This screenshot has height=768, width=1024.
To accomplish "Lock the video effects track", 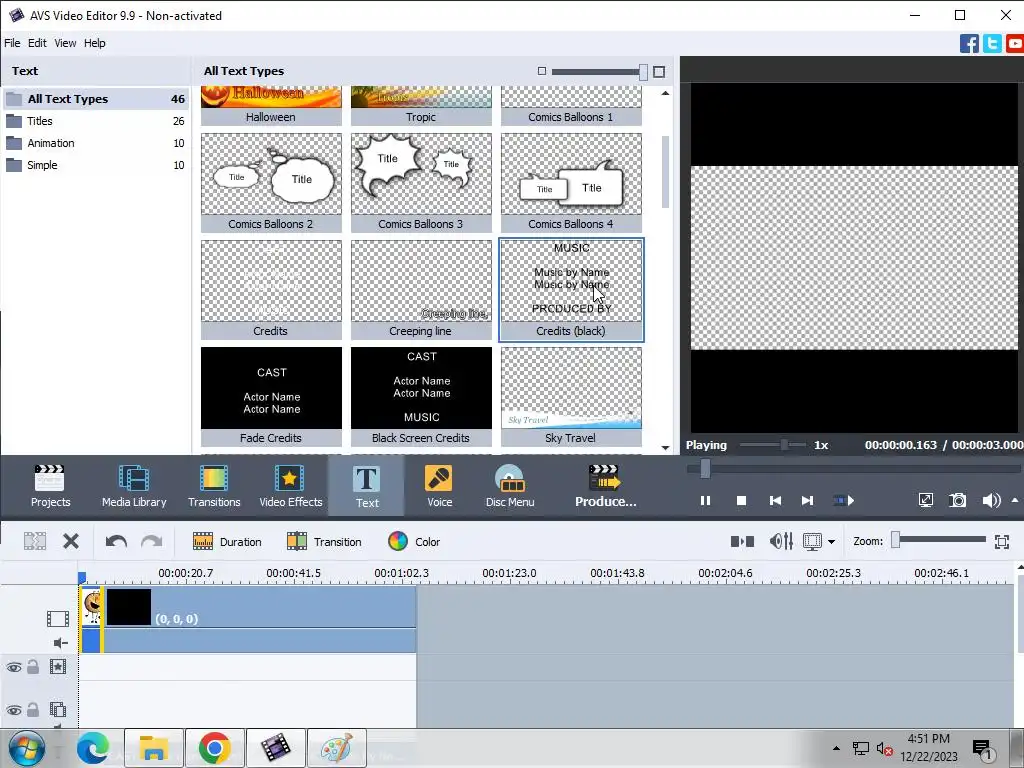I will [33, 667].
